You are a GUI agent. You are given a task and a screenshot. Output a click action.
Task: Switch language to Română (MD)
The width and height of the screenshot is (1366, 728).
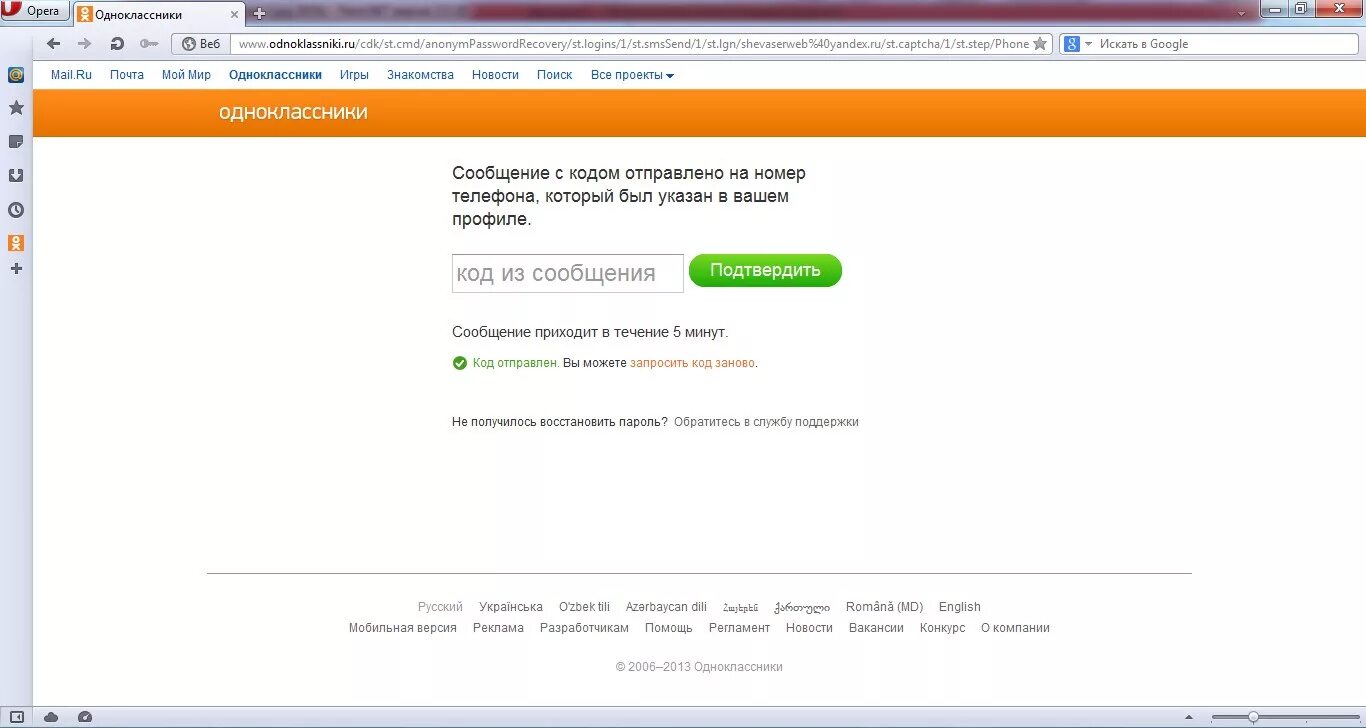click(x=884, y=607)
